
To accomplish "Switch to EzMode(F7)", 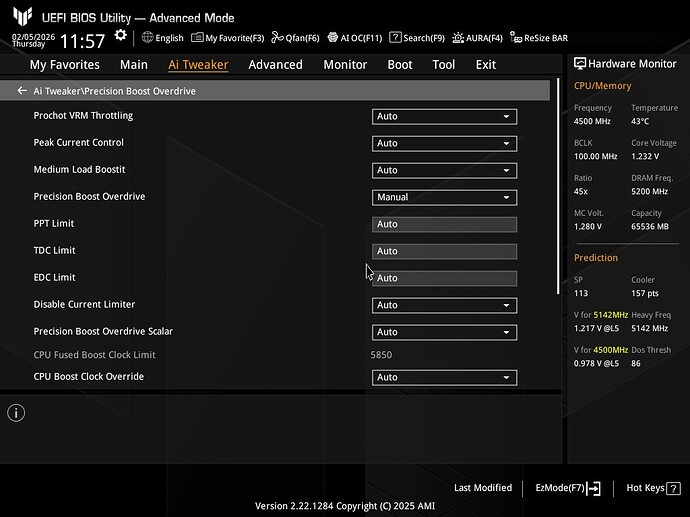I will tap(568, 488).
